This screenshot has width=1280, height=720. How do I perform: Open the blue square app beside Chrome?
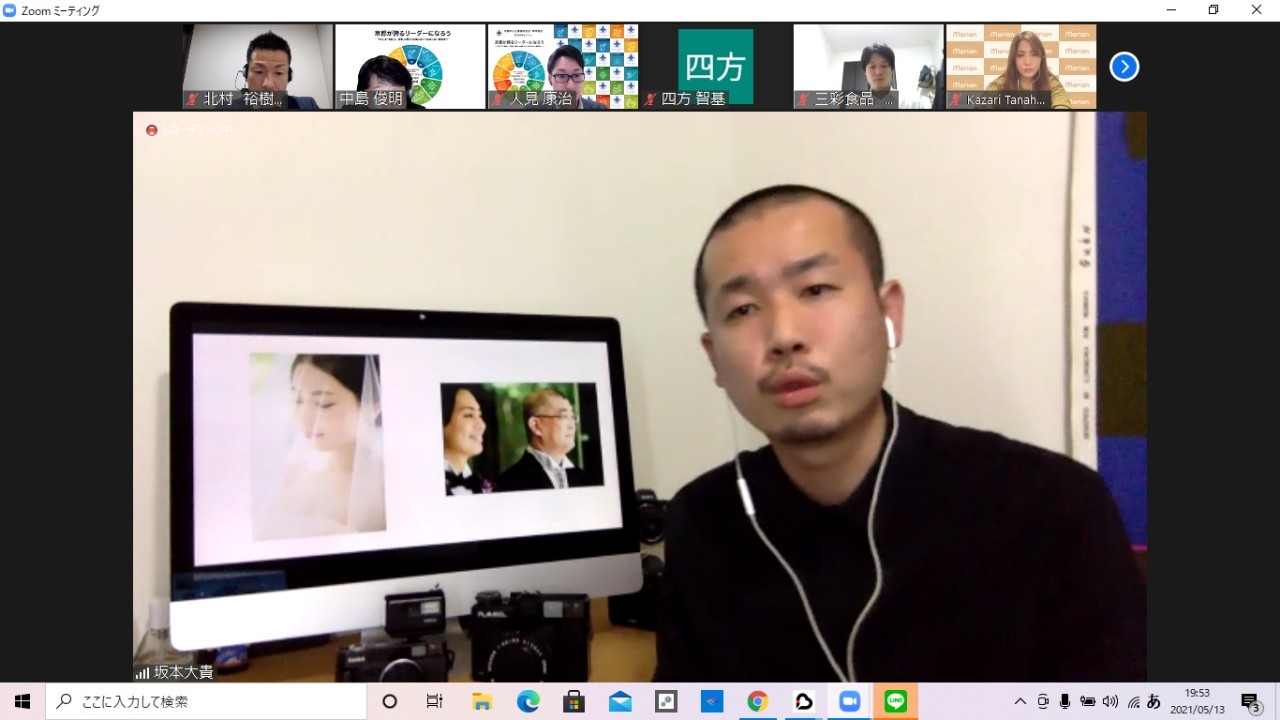pos(712,701)
